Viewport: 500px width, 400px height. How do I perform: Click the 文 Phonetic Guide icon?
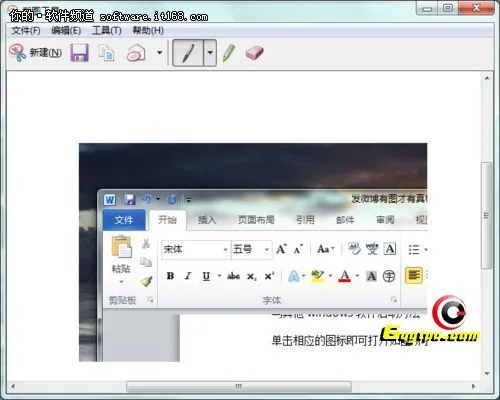(372, 249)
